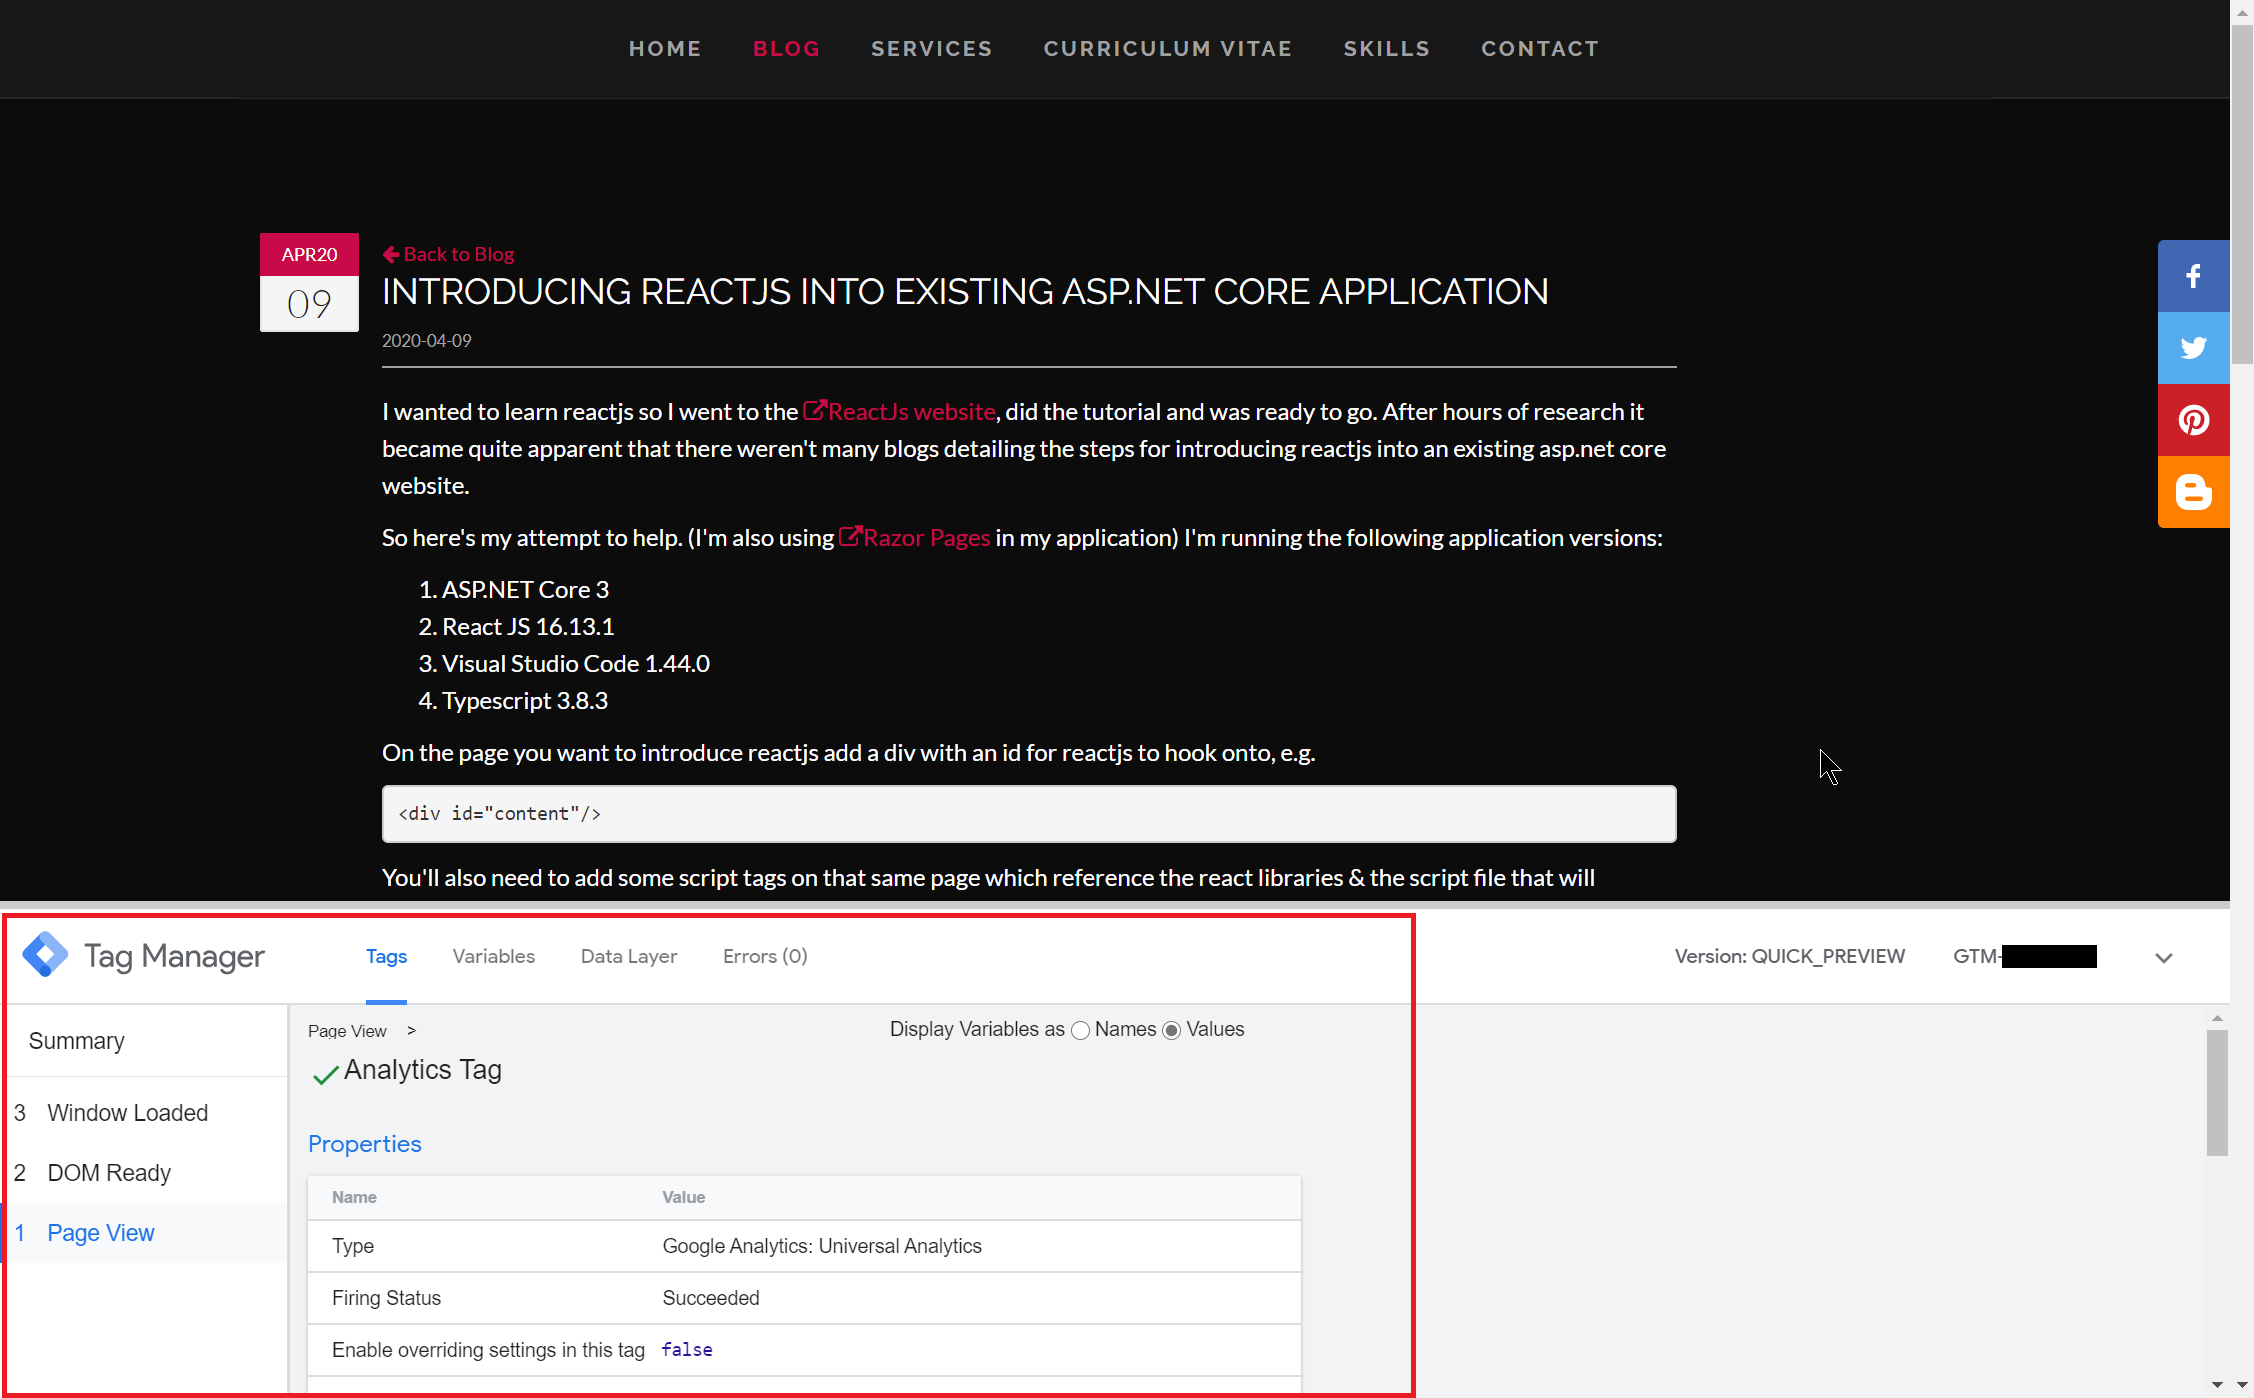Viewport: 2254px width, 1398px height.
Task: Open the CURRICULUM VITAE navigation item
Action: 1167,48
